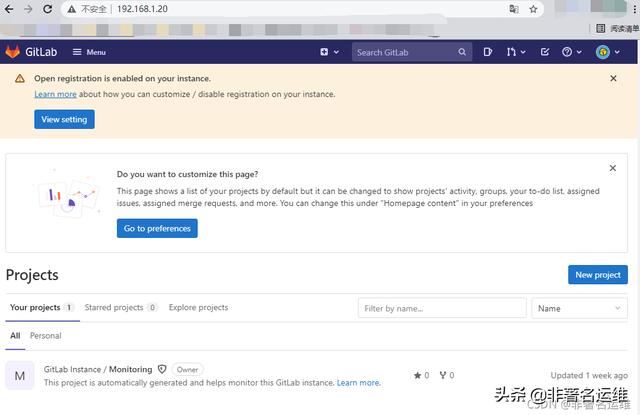640x415 pixels.
Task: Open GitLab Instance / Monitoring project
Action: (x=98, y=369)
